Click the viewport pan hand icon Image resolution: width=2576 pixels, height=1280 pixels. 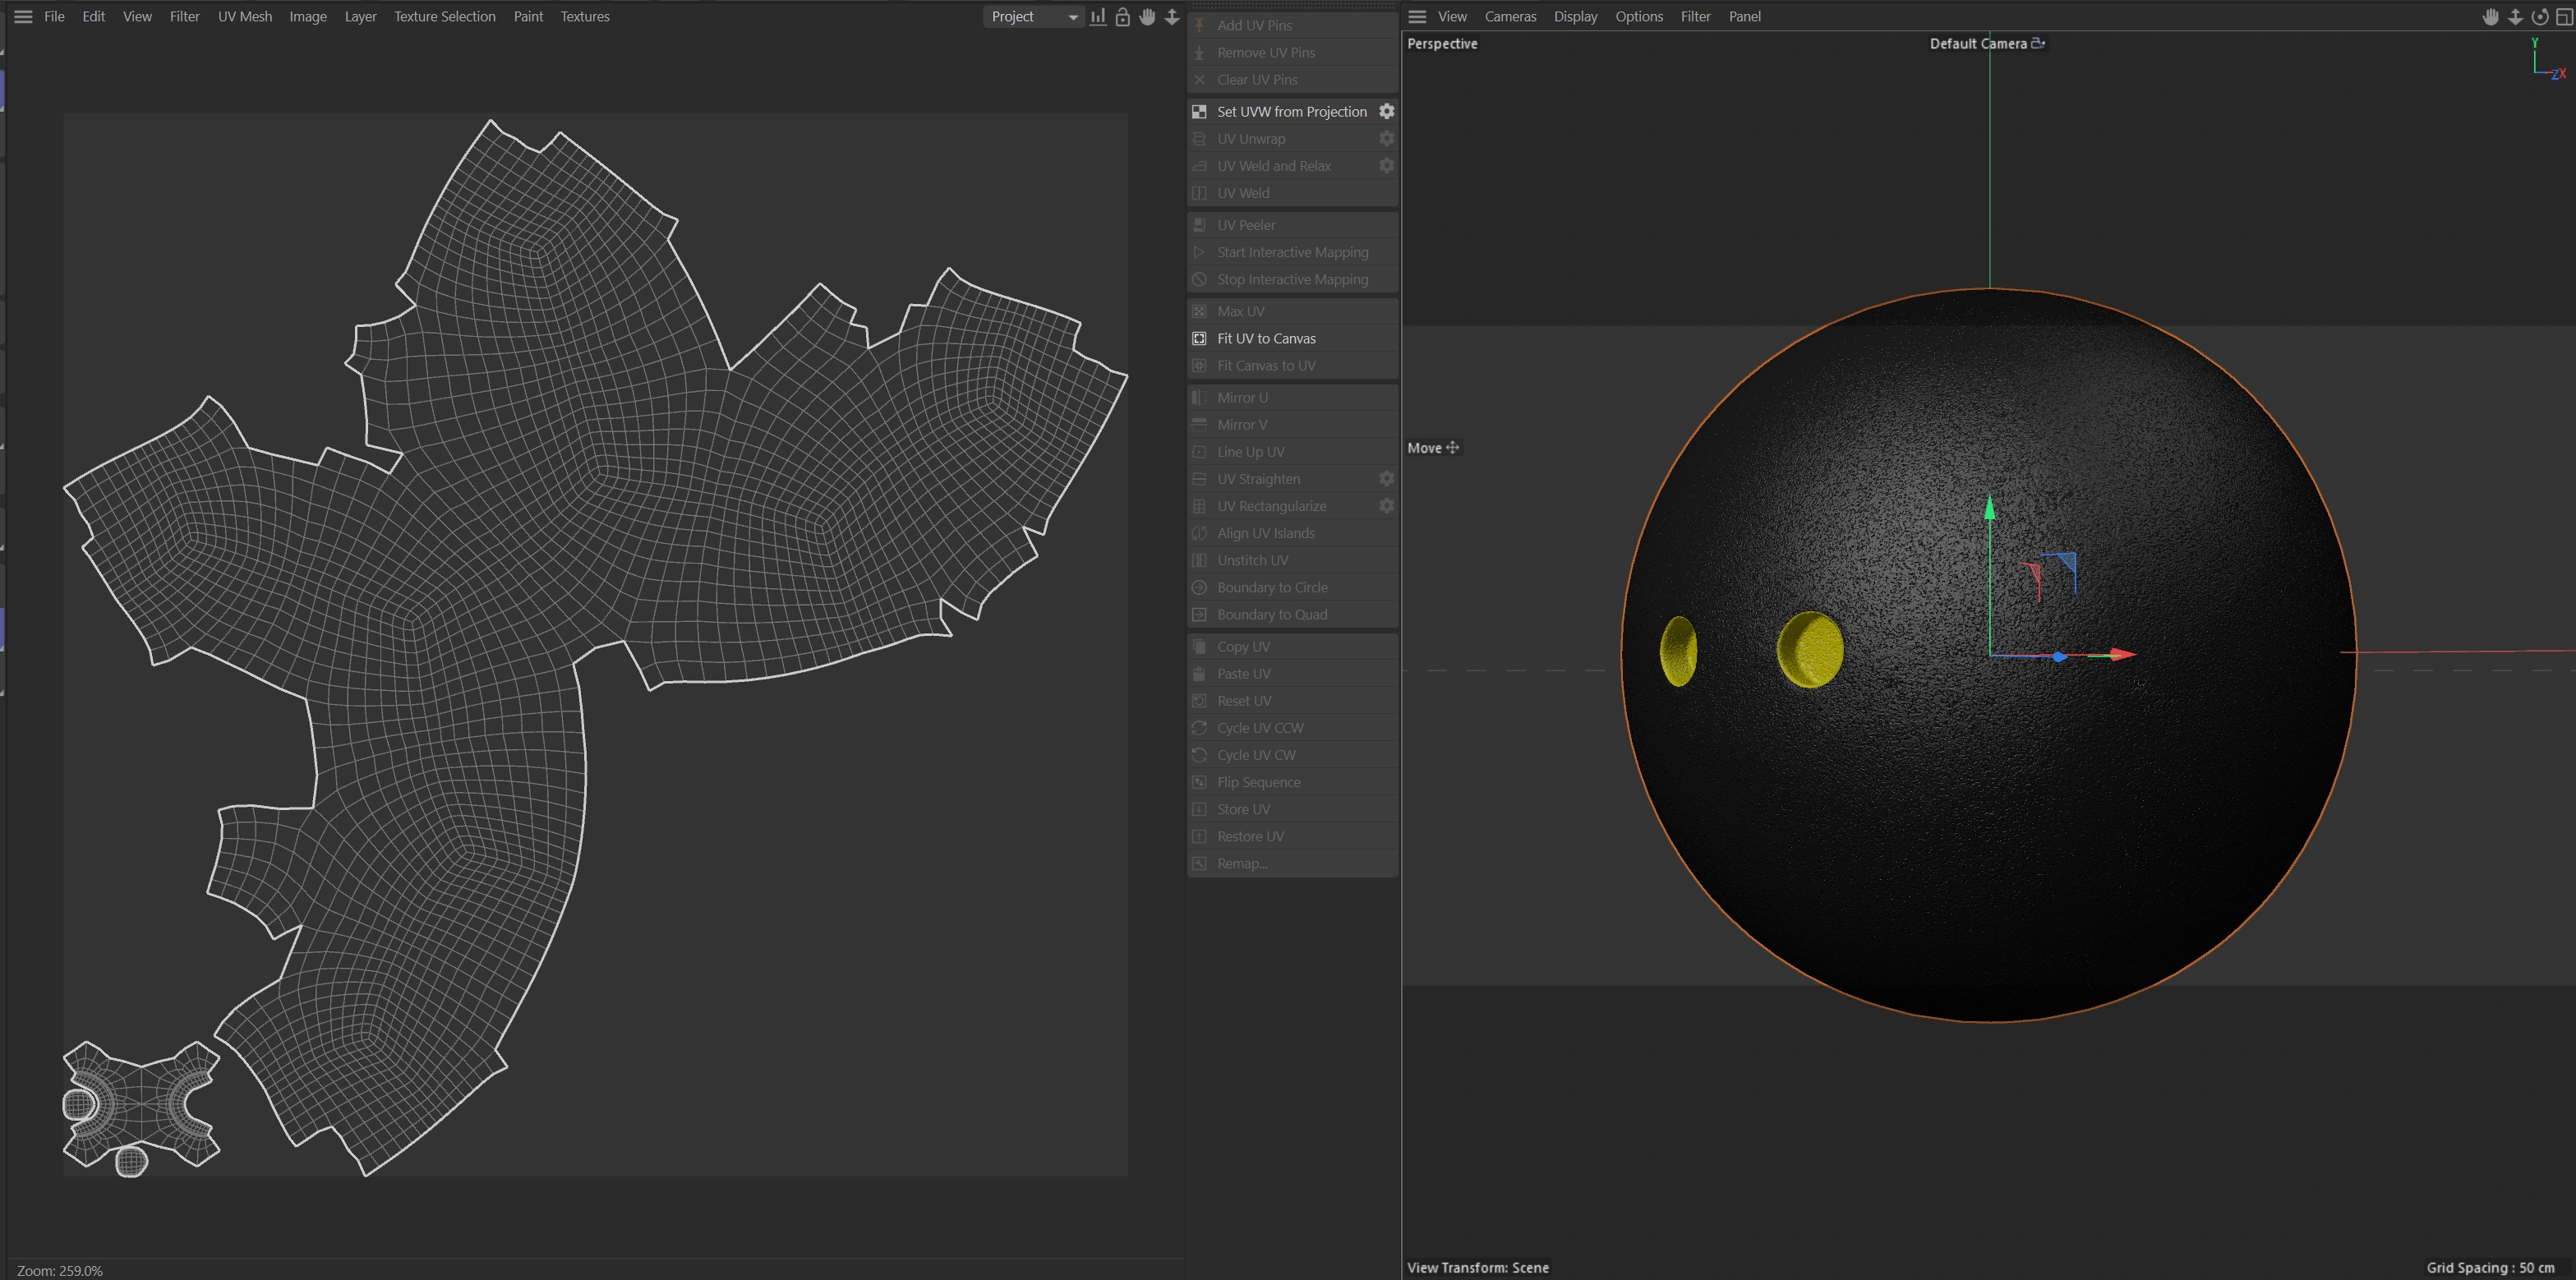2490,17
